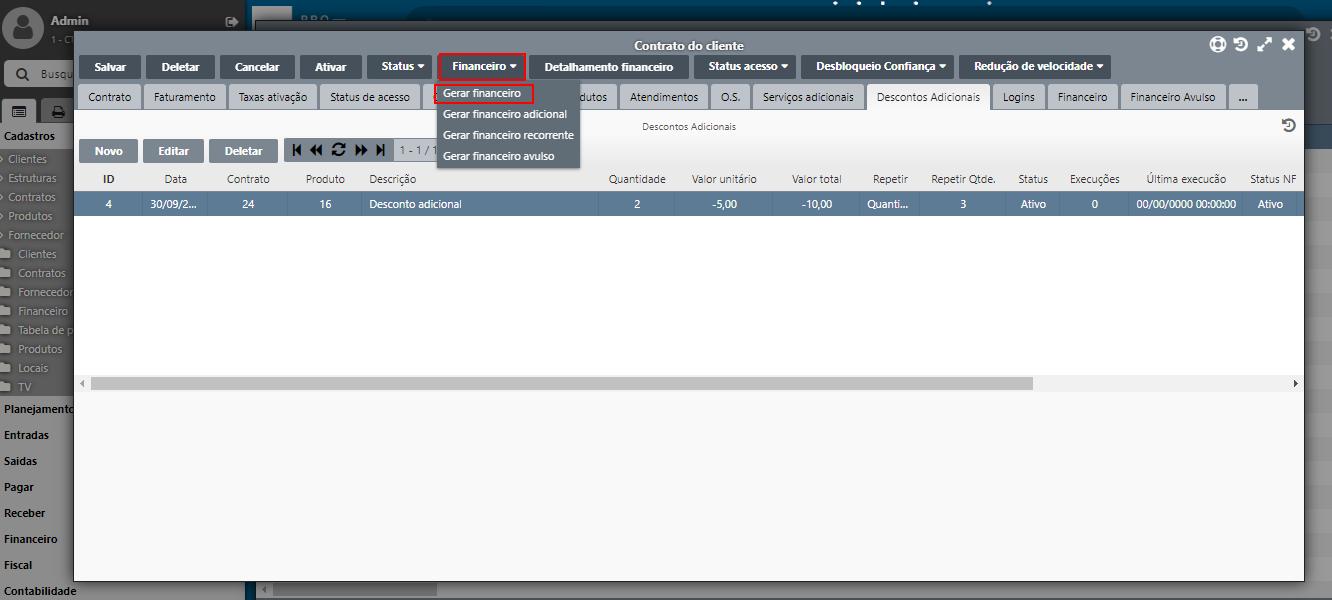Screen dimensions: 1332x600
Task: Select Gerar financeiro recorrente menu option
Action: [x=508, y=135]
